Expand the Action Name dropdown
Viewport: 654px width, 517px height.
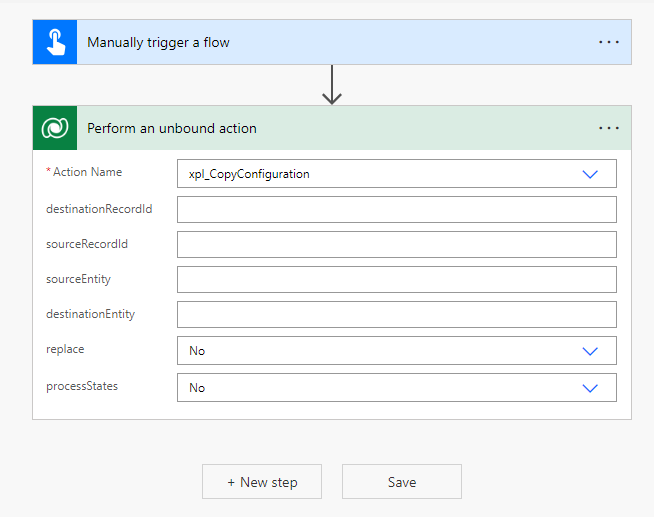click(590, 174)
